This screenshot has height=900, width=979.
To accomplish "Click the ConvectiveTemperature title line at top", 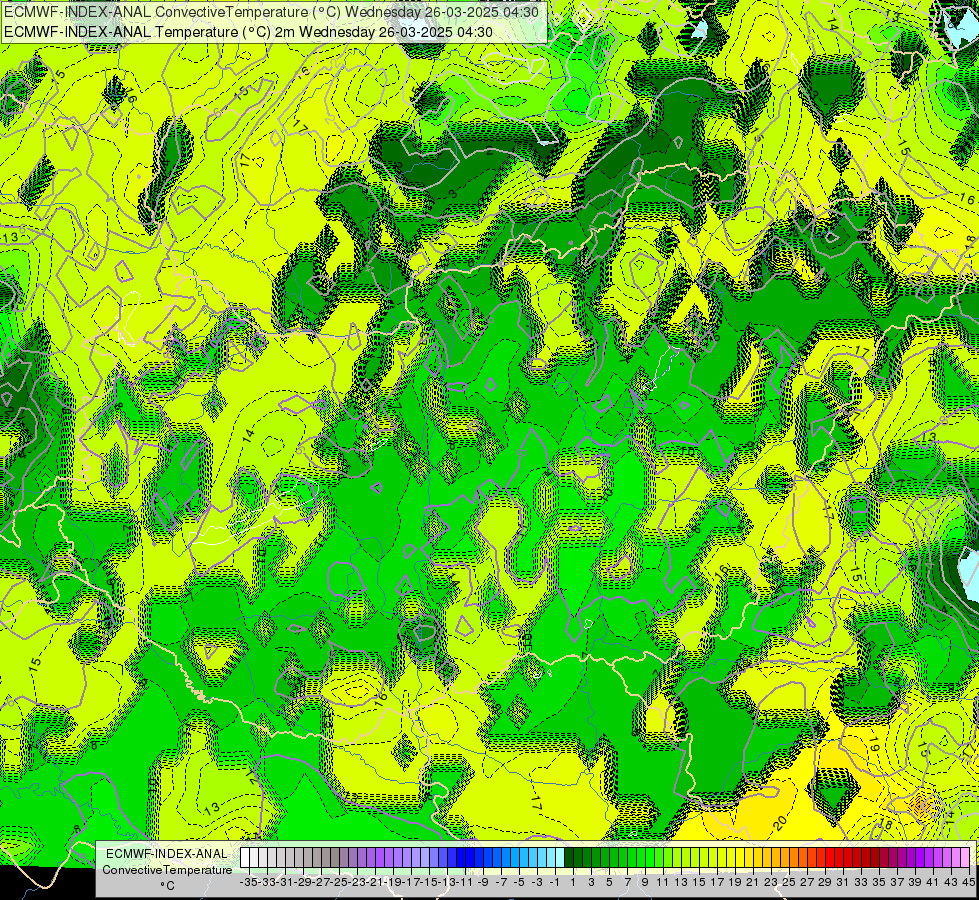I will pos(271,11).
